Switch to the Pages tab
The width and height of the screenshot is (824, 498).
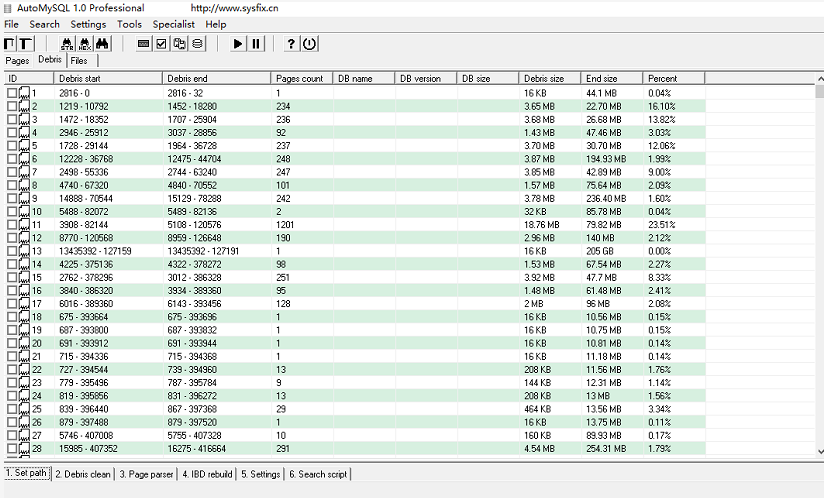[17, 60]
